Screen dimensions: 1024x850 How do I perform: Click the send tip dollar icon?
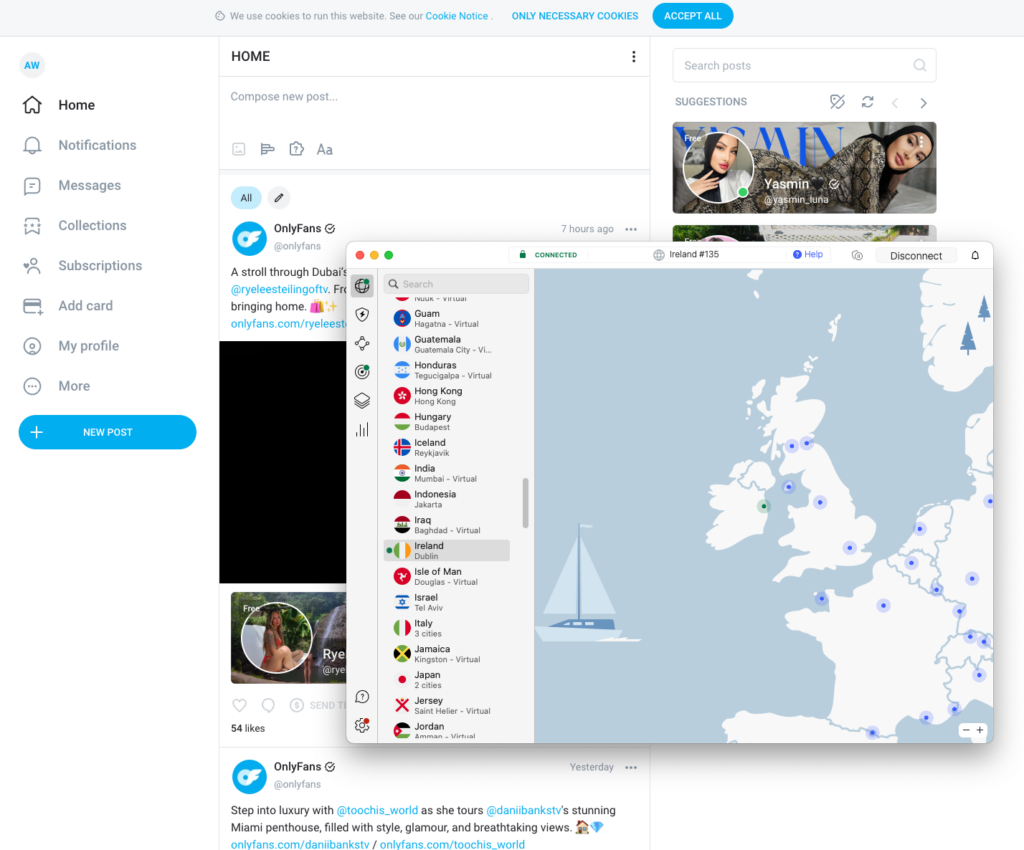296,705
